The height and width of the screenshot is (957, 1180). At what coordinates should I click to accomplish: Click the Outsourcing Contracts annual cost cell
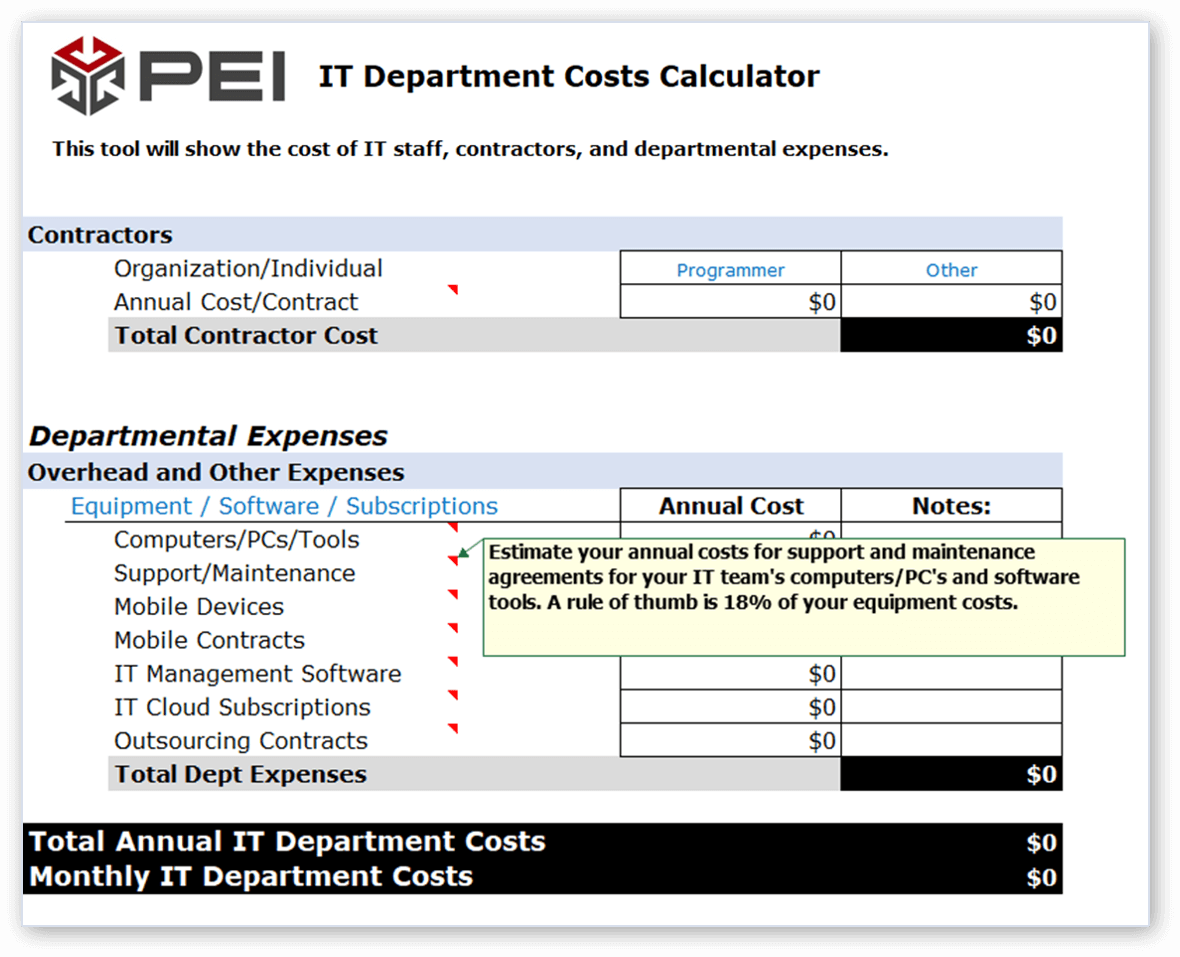click(730, 740)
